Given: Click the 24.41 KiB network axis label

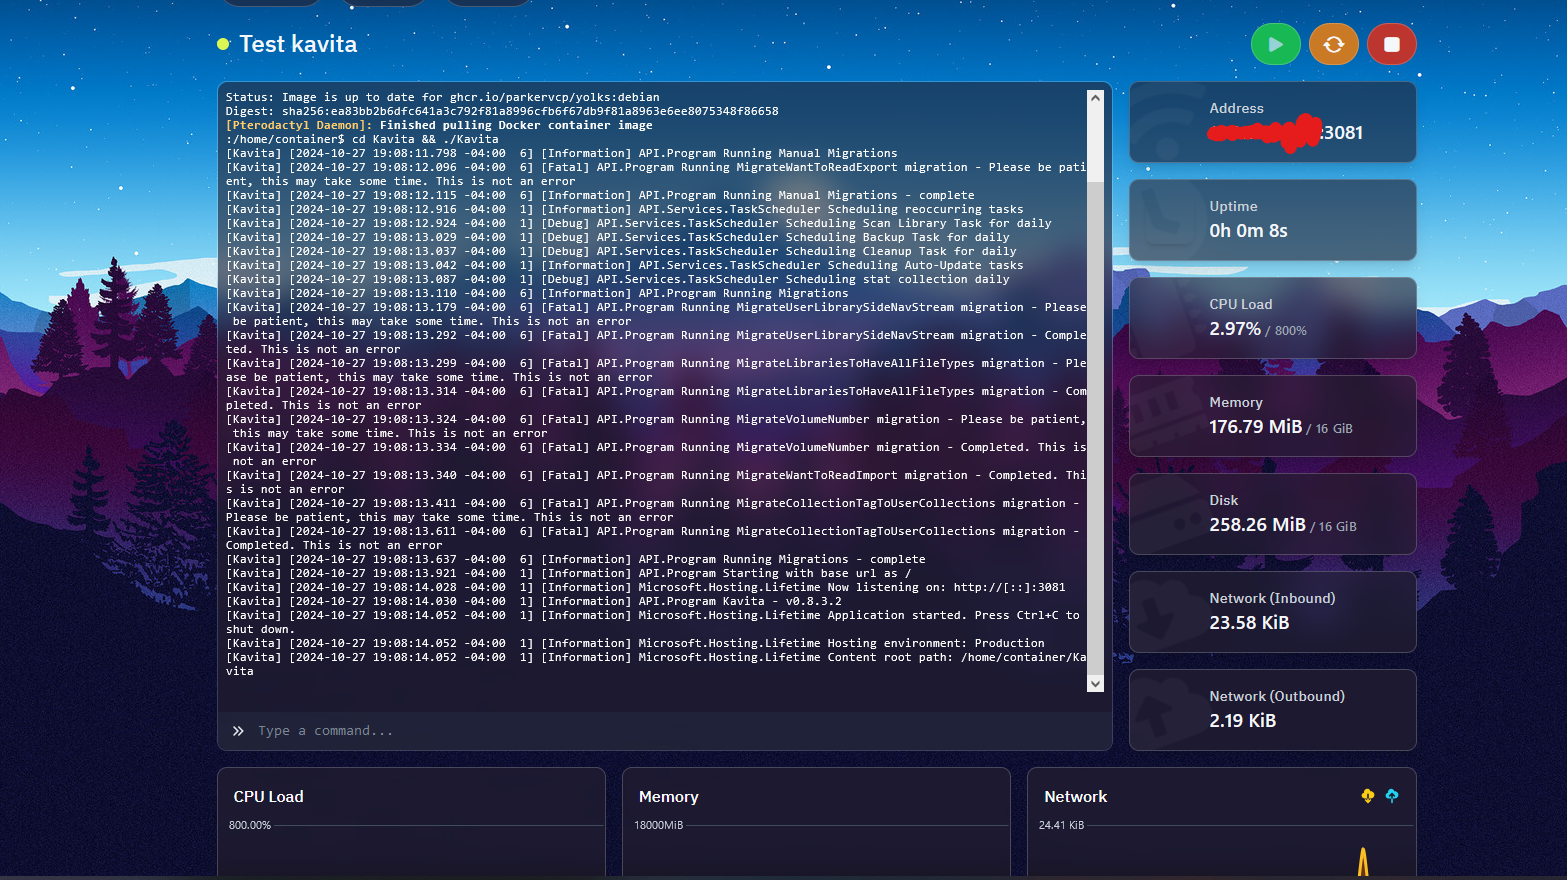Looking at the screenshot, I should coord(1061,825).
